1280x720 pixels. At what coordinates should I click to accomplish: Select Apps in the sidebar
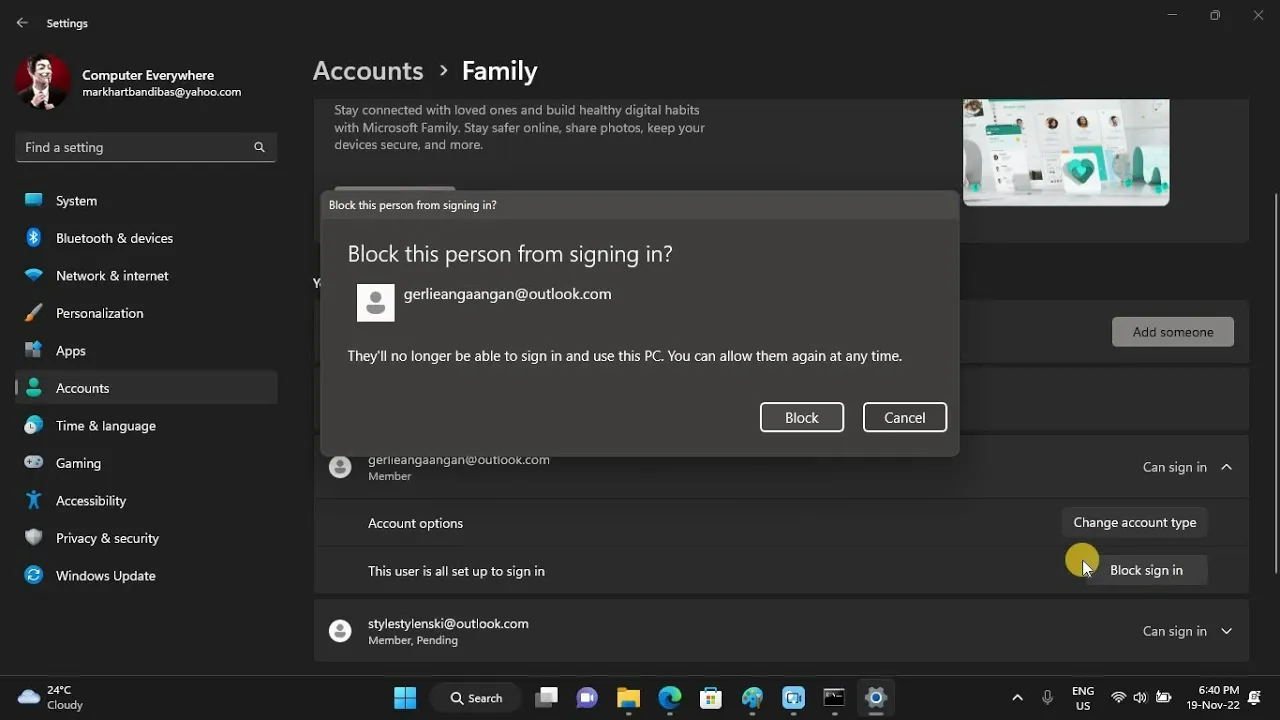[146, 350]
